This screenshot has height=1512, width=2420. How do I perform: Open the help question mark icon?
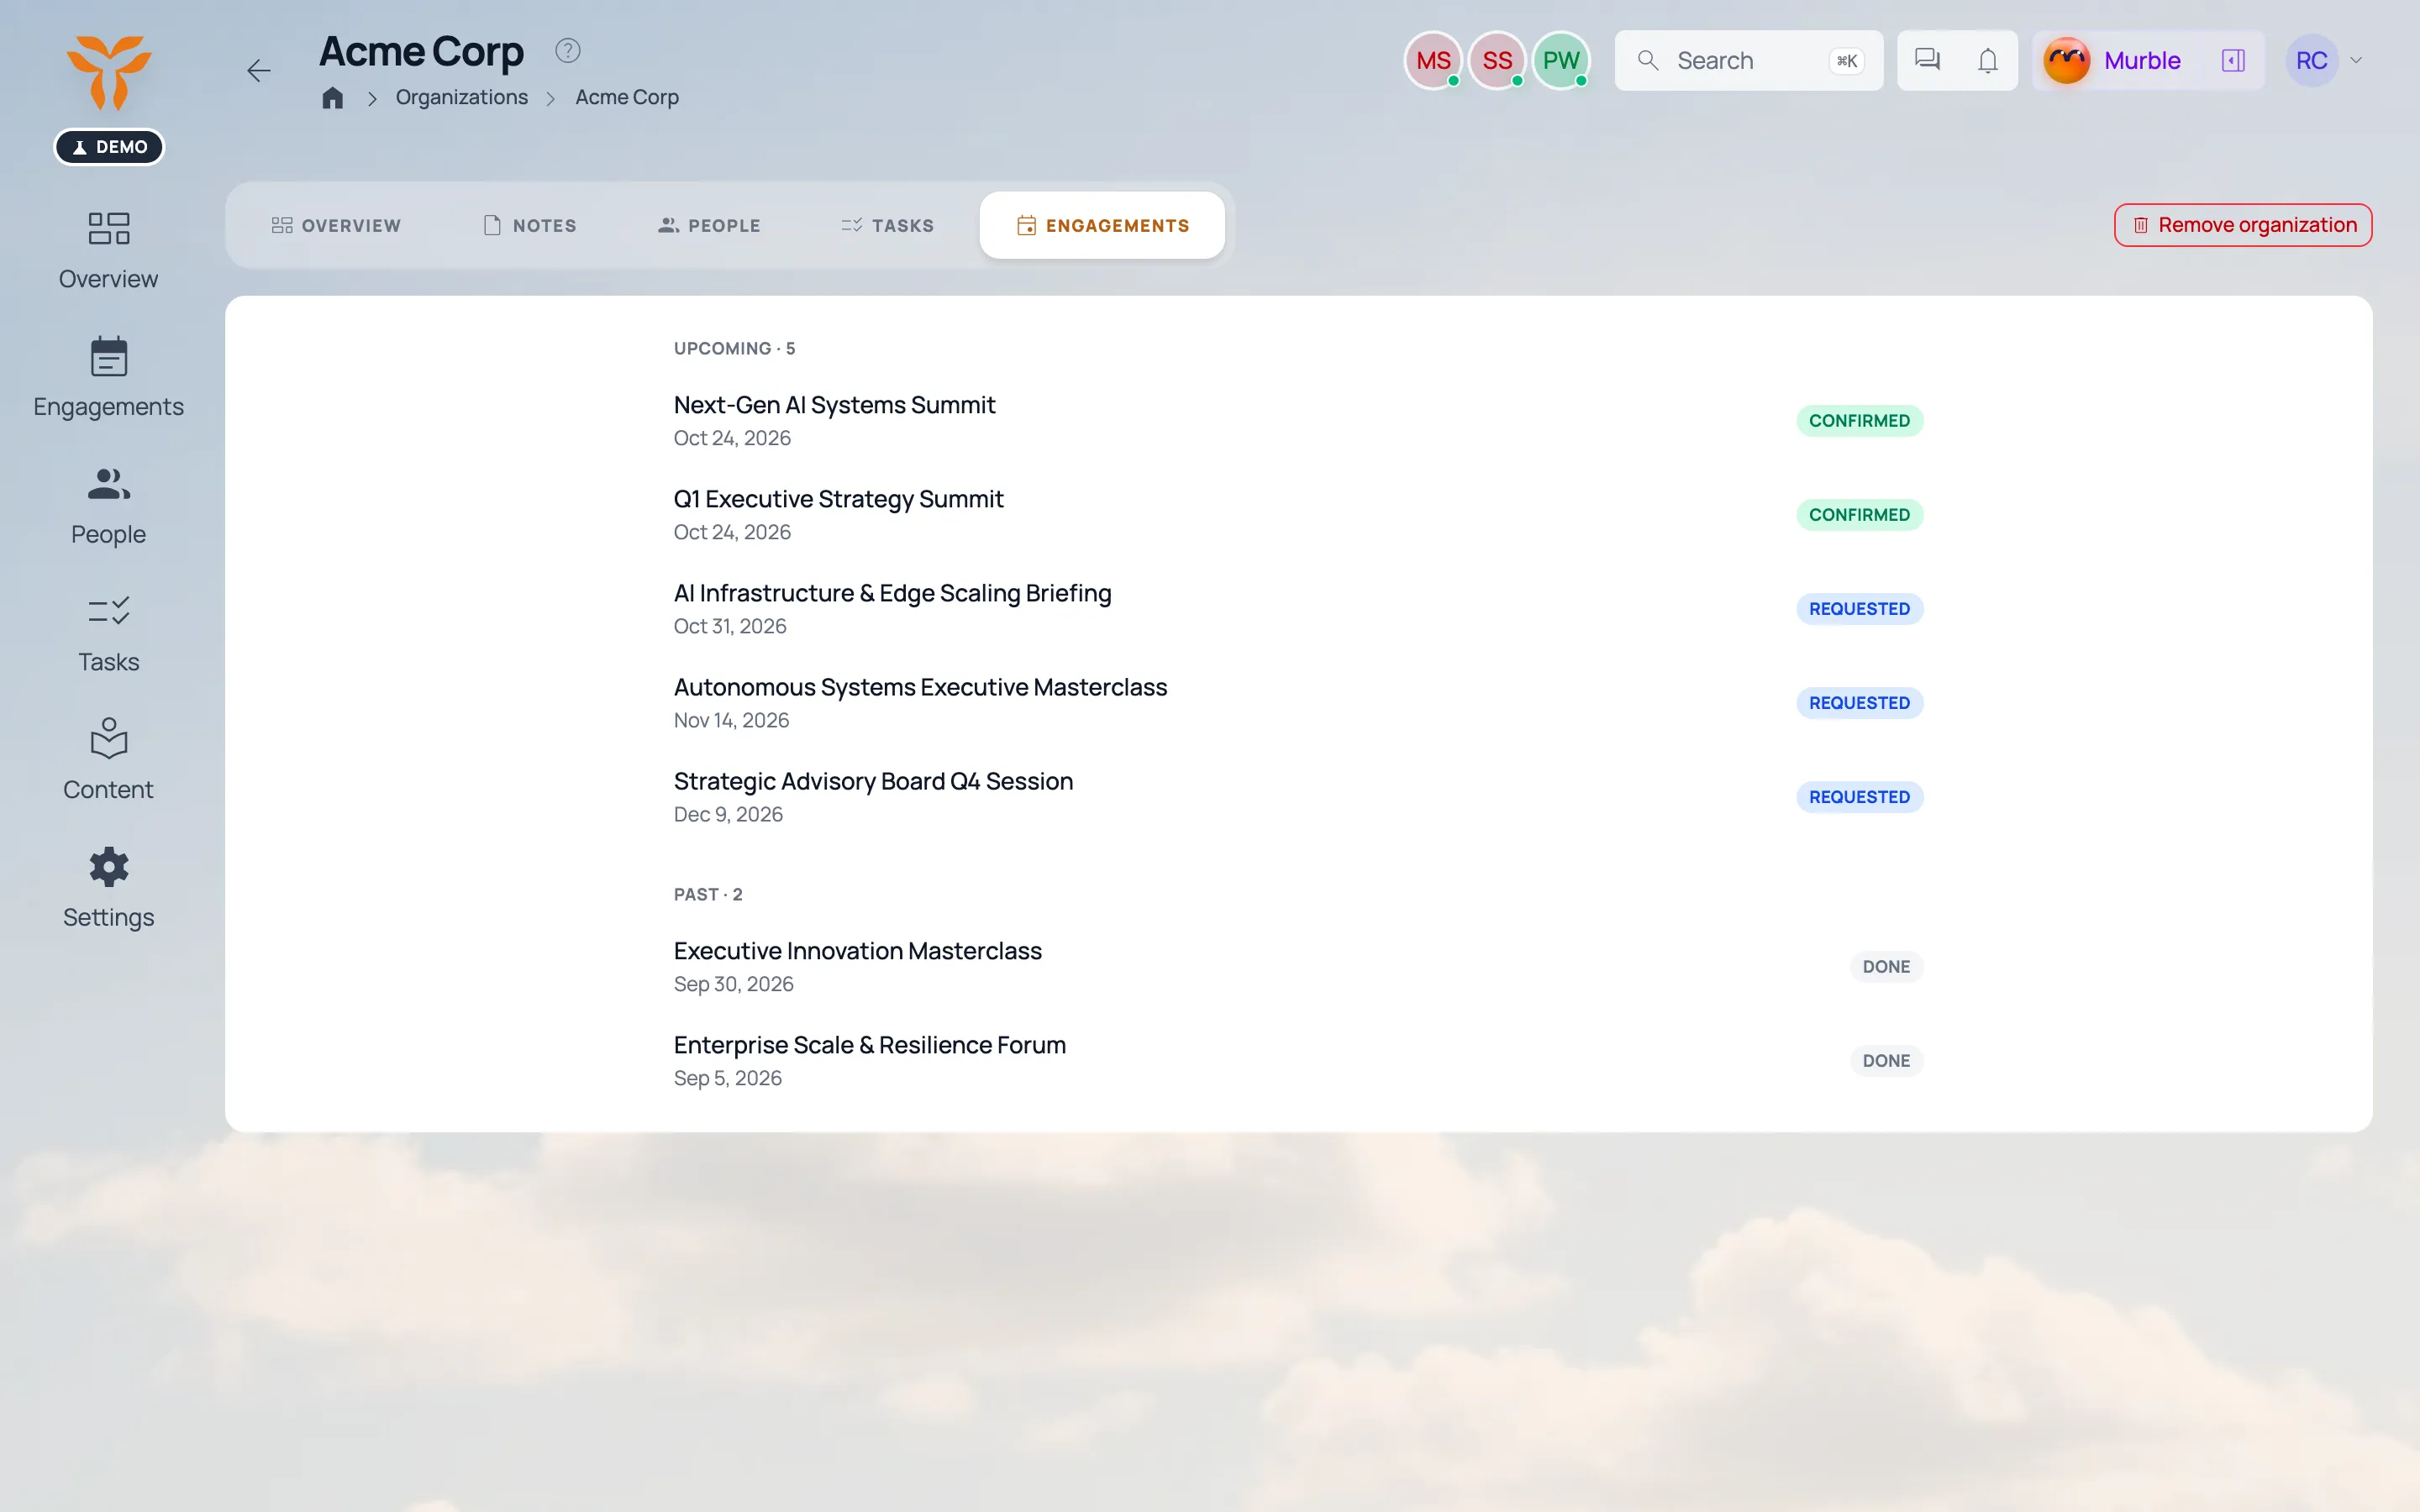(x=568, y=50)
